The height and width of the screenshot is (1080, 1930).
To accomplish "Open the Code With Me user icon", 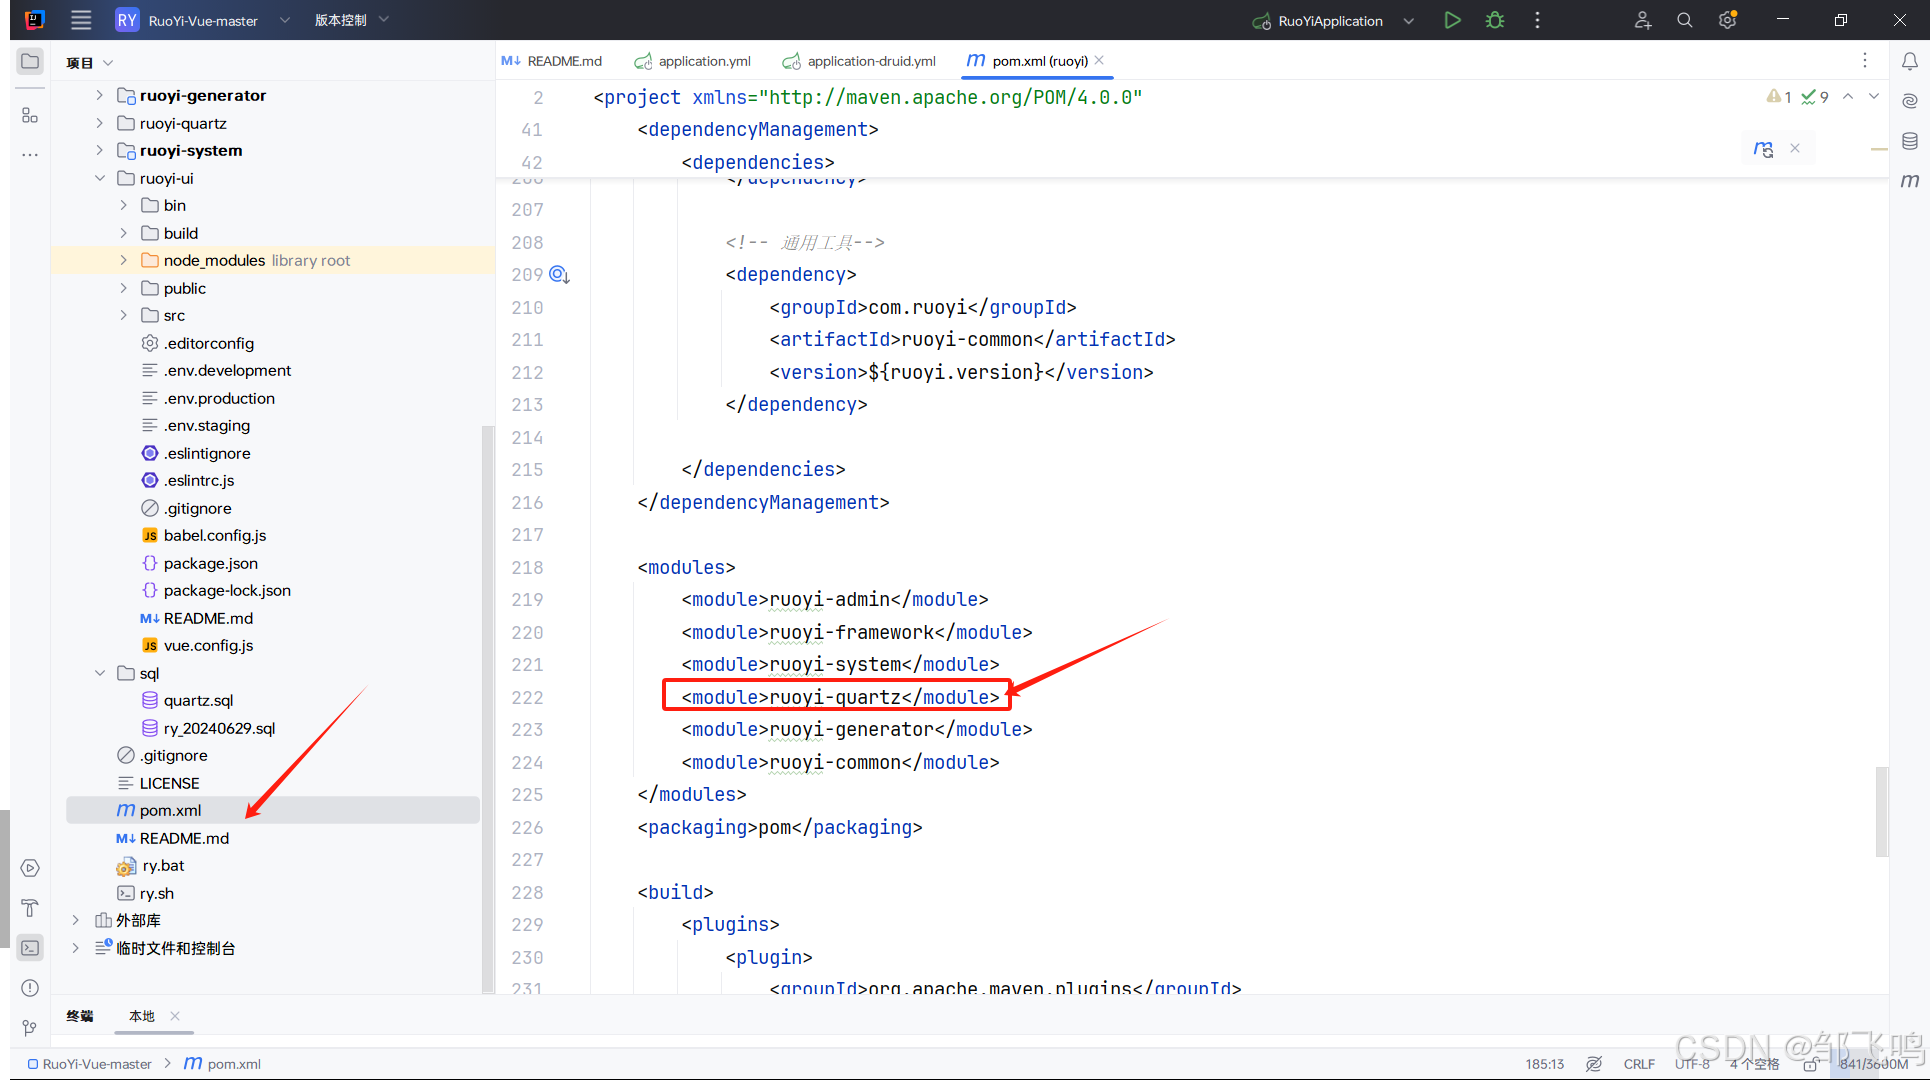I will 1642,20.
